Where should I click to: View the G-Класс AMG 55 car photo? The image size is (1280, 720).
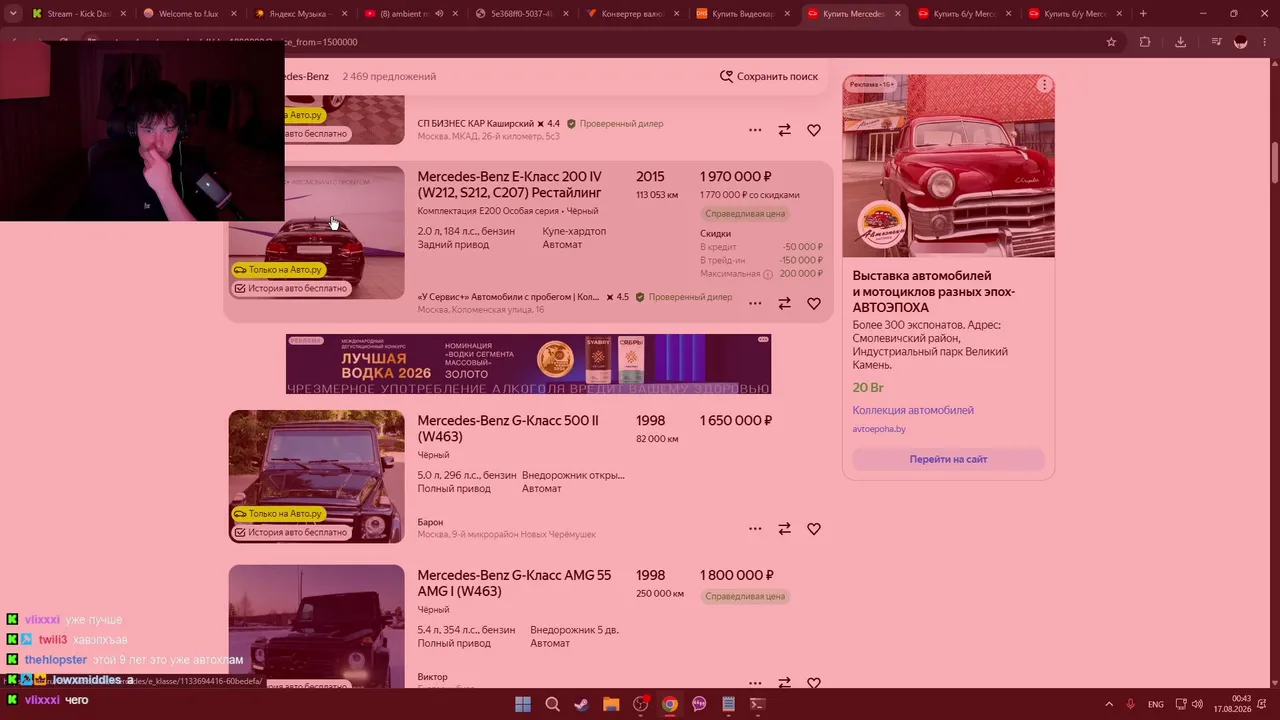(316, 626)
